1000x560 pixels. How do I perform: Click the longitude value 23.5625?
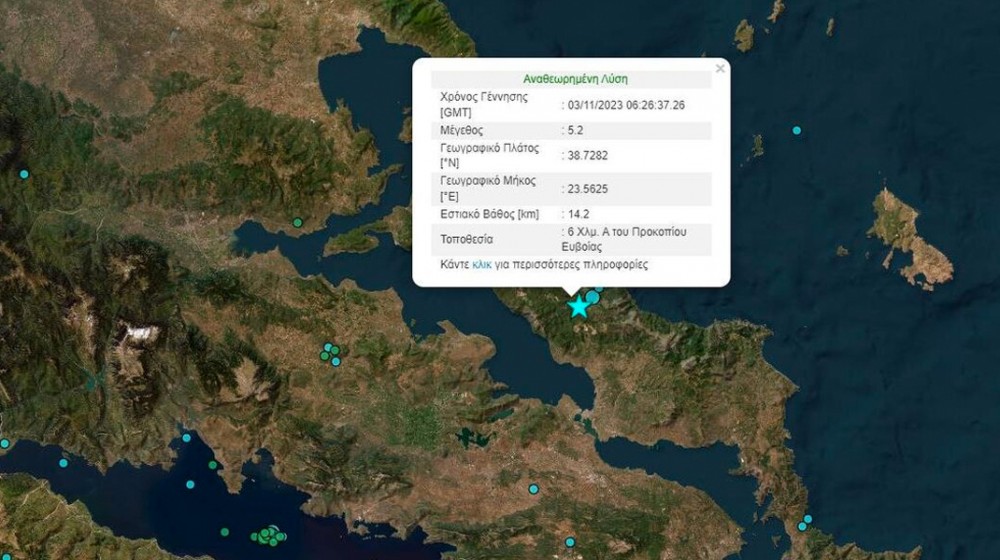pos(587,189)
